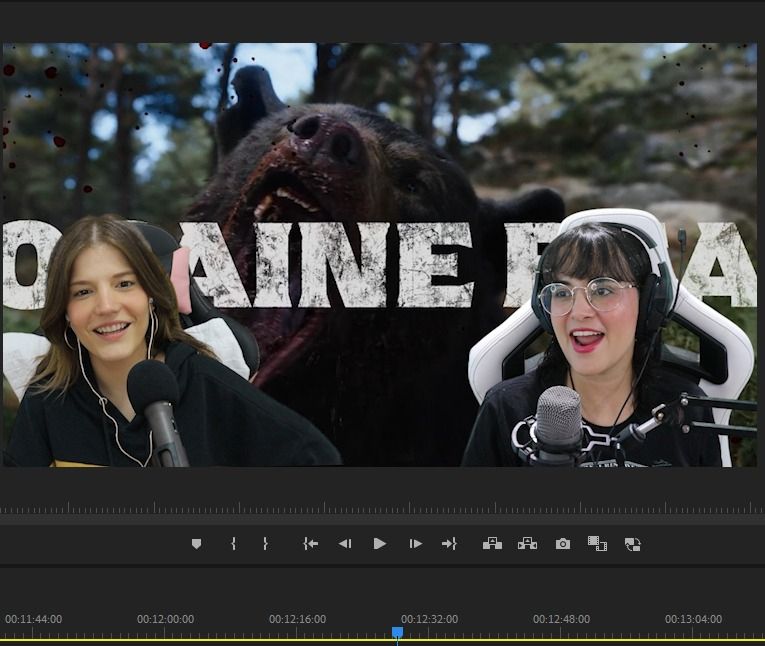Click the Lift icon
Screen dimensions: 765x646
coord(492,544)
